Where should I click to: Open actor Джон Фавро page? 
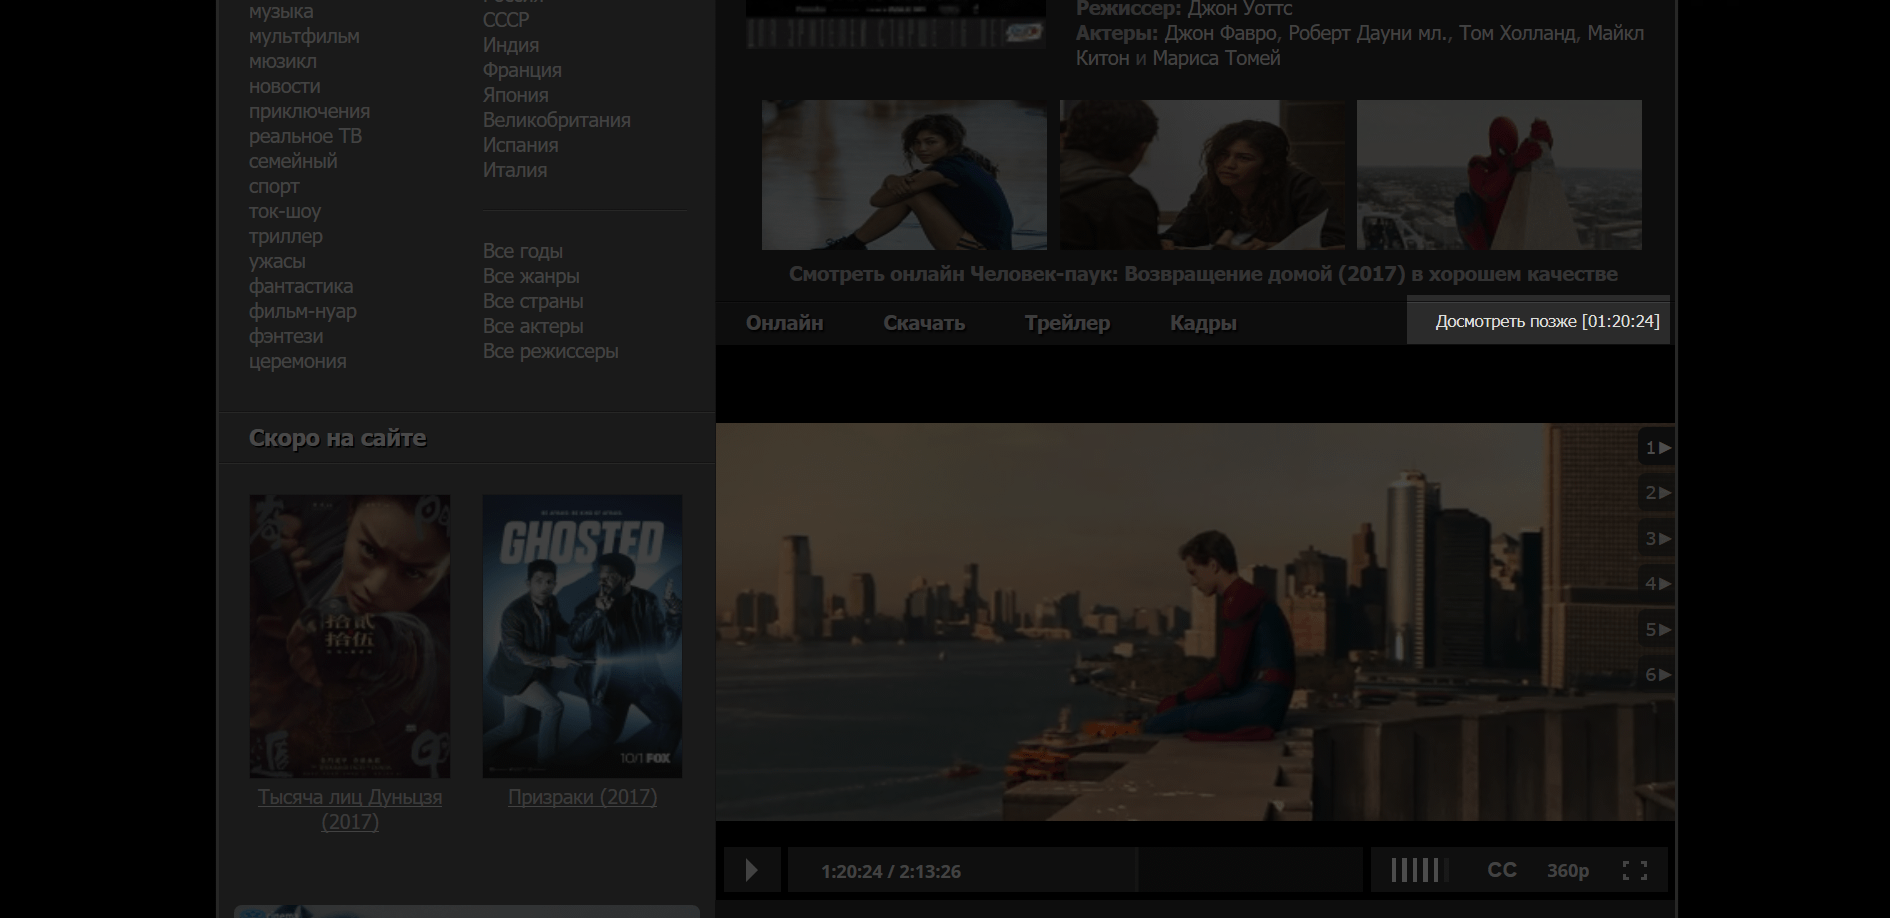point(1221,33)
